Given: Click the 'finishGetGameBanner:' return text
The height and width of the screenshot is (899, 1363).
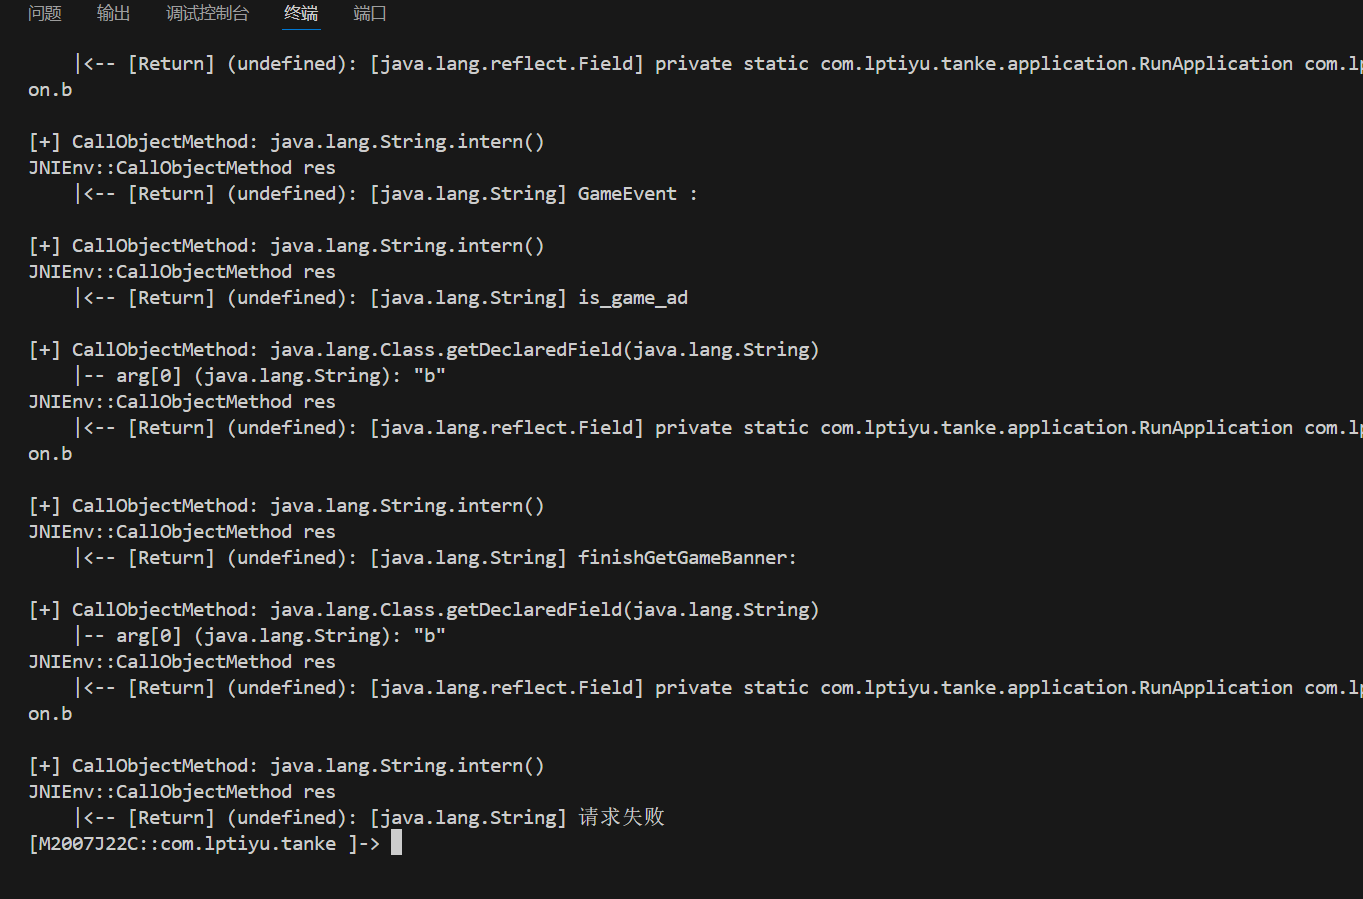Looking at the screenshot, I should coord(687,558).
